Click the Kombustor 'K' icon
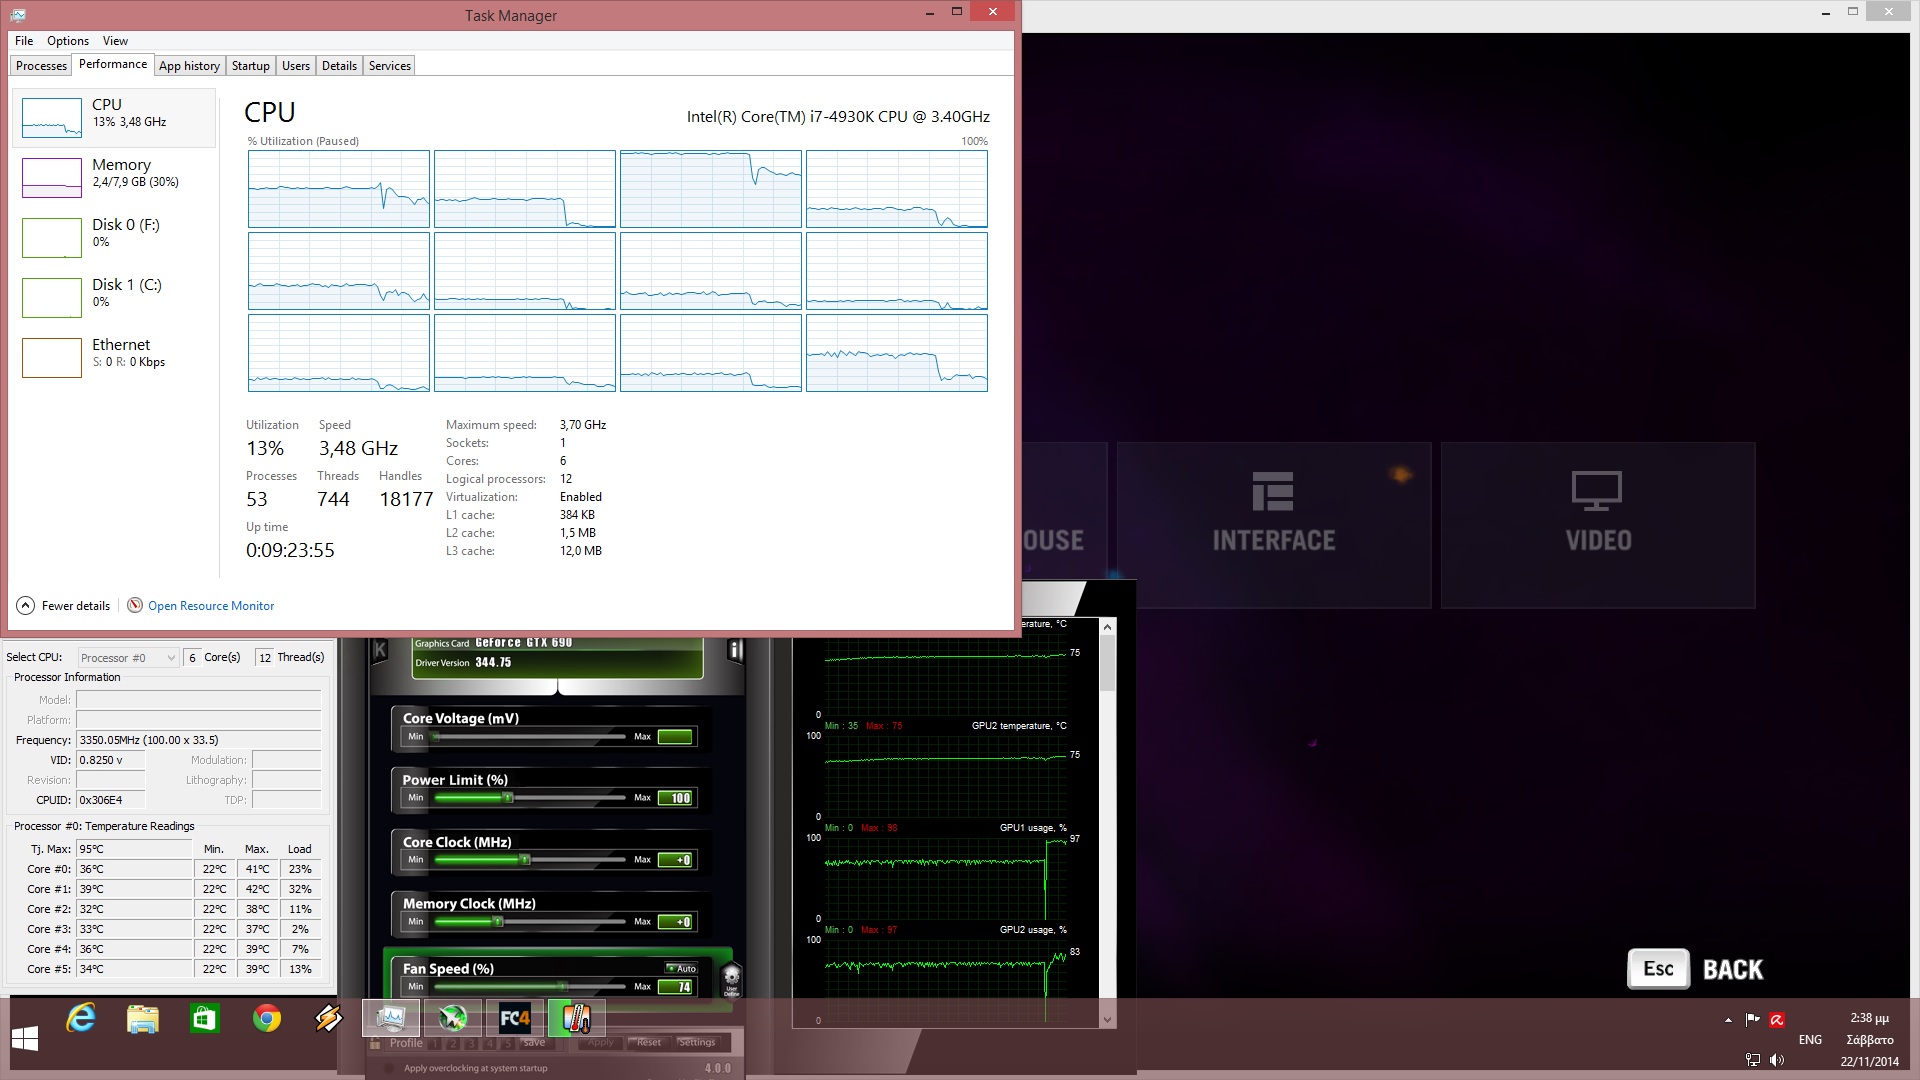Viewport: 1920px width, 1080px height. click(380, 651)
